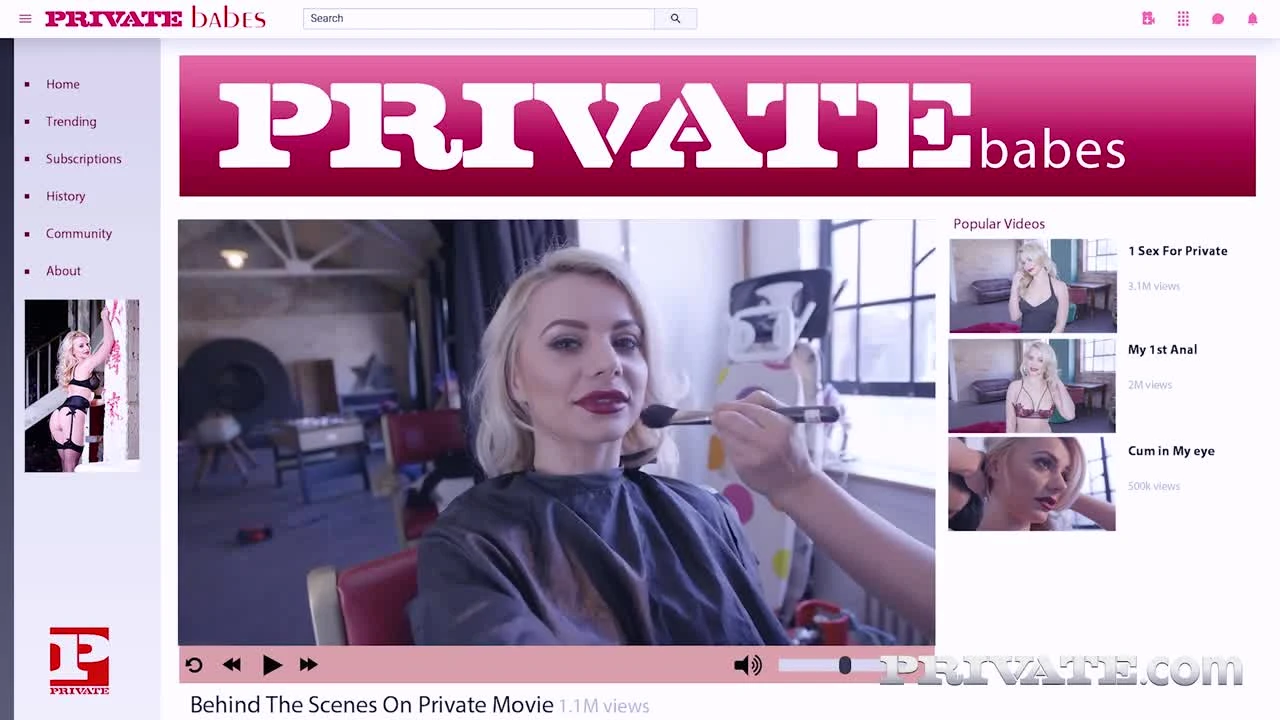Click the search magnifier button
1280x720 pixels.
675,18
